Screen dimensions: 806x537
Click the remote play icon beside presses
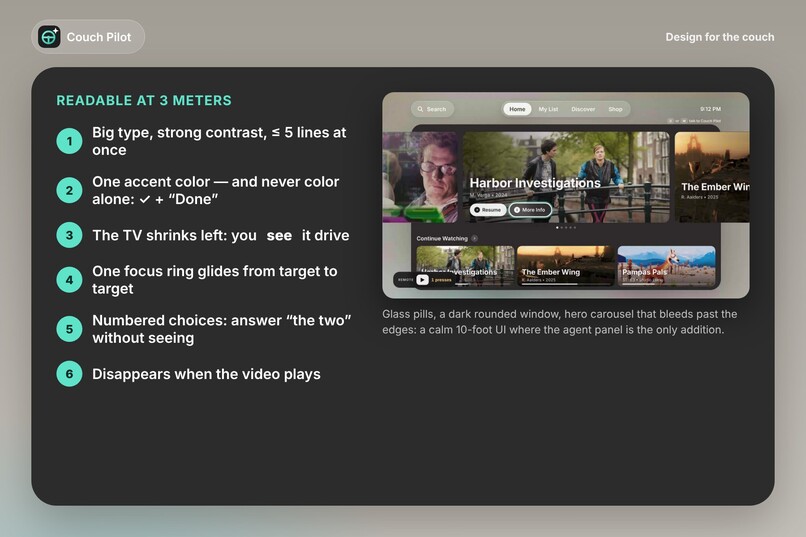point(422,280)
